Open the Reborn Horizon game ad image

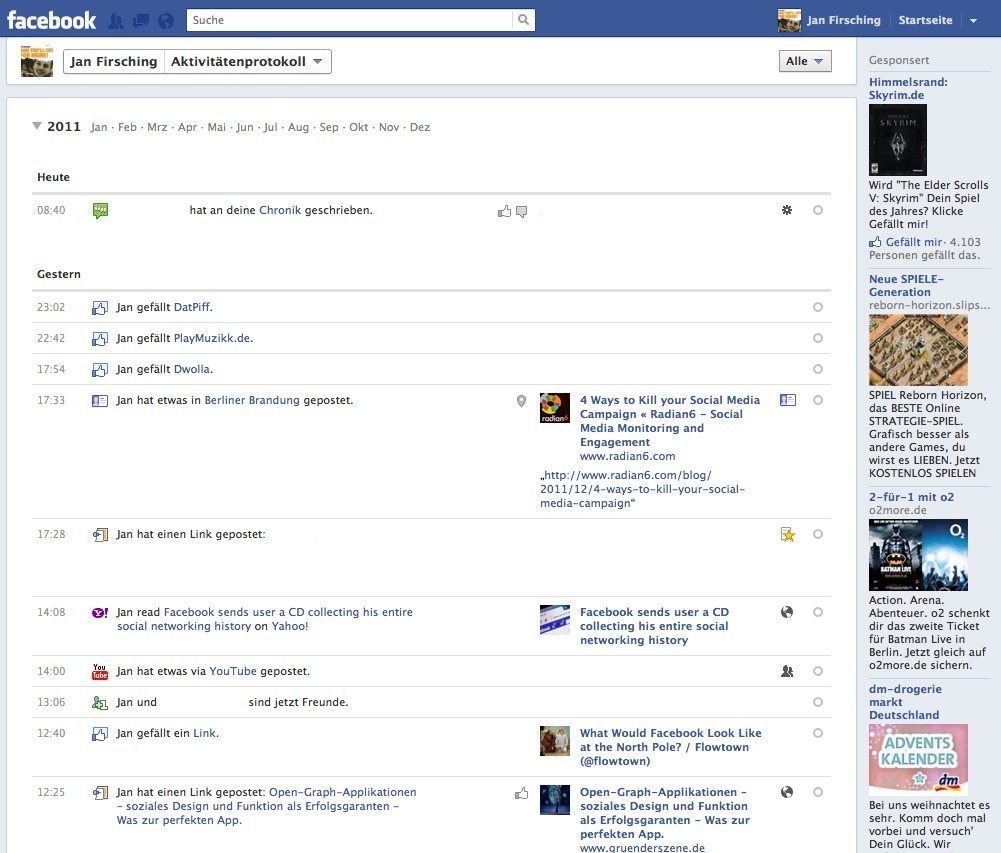pyautogui.click(x=918, y=350)
